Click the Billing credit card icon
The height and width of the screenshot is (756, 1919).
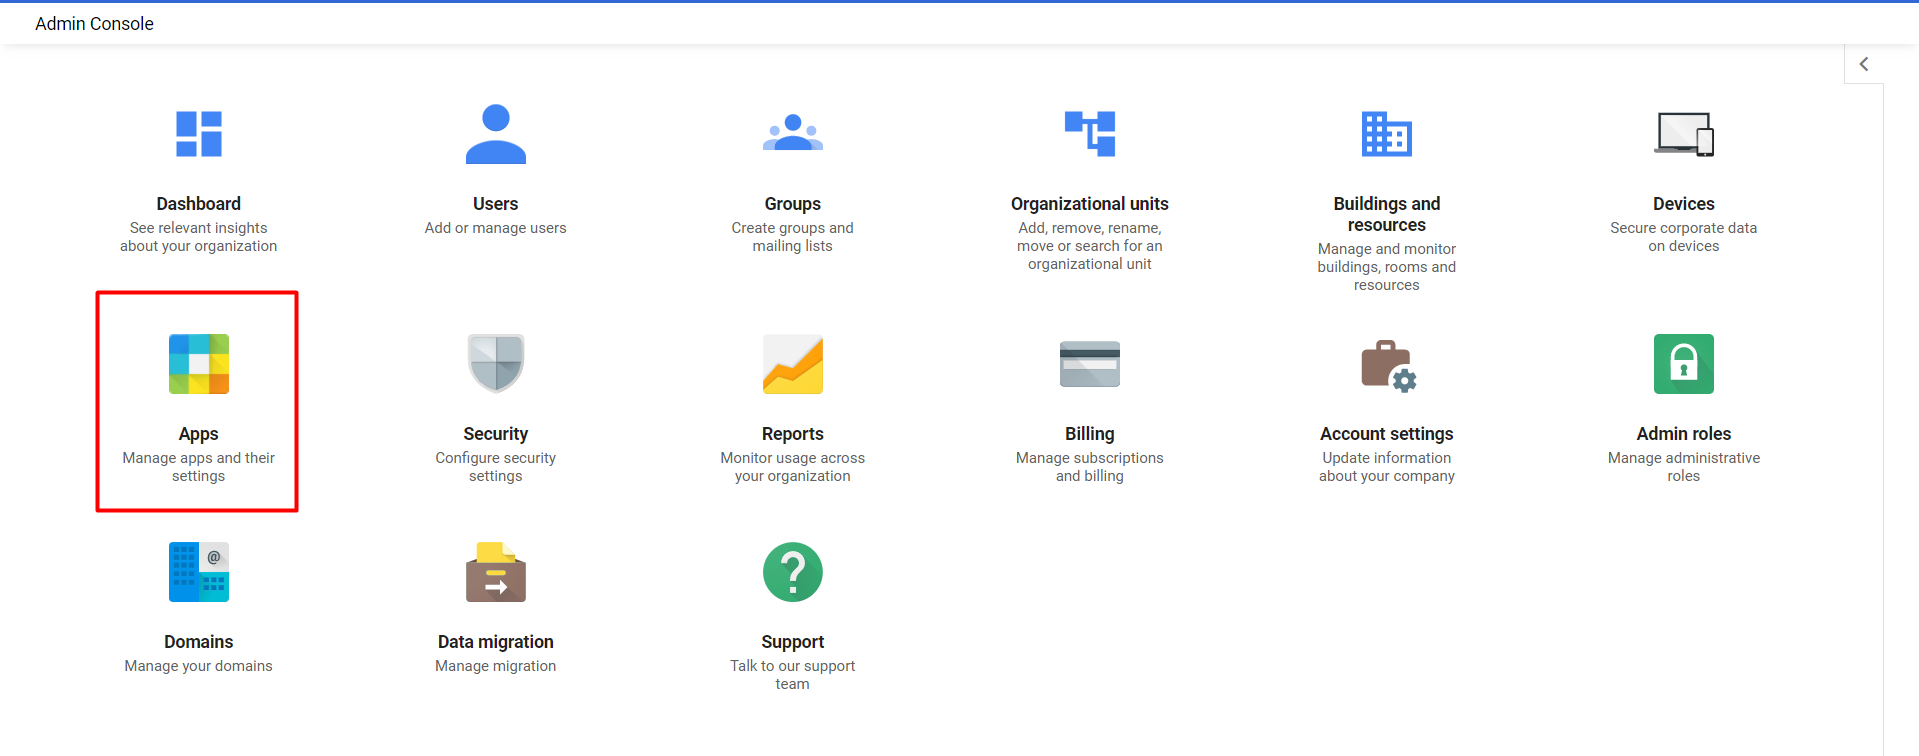coord(1090,364)
